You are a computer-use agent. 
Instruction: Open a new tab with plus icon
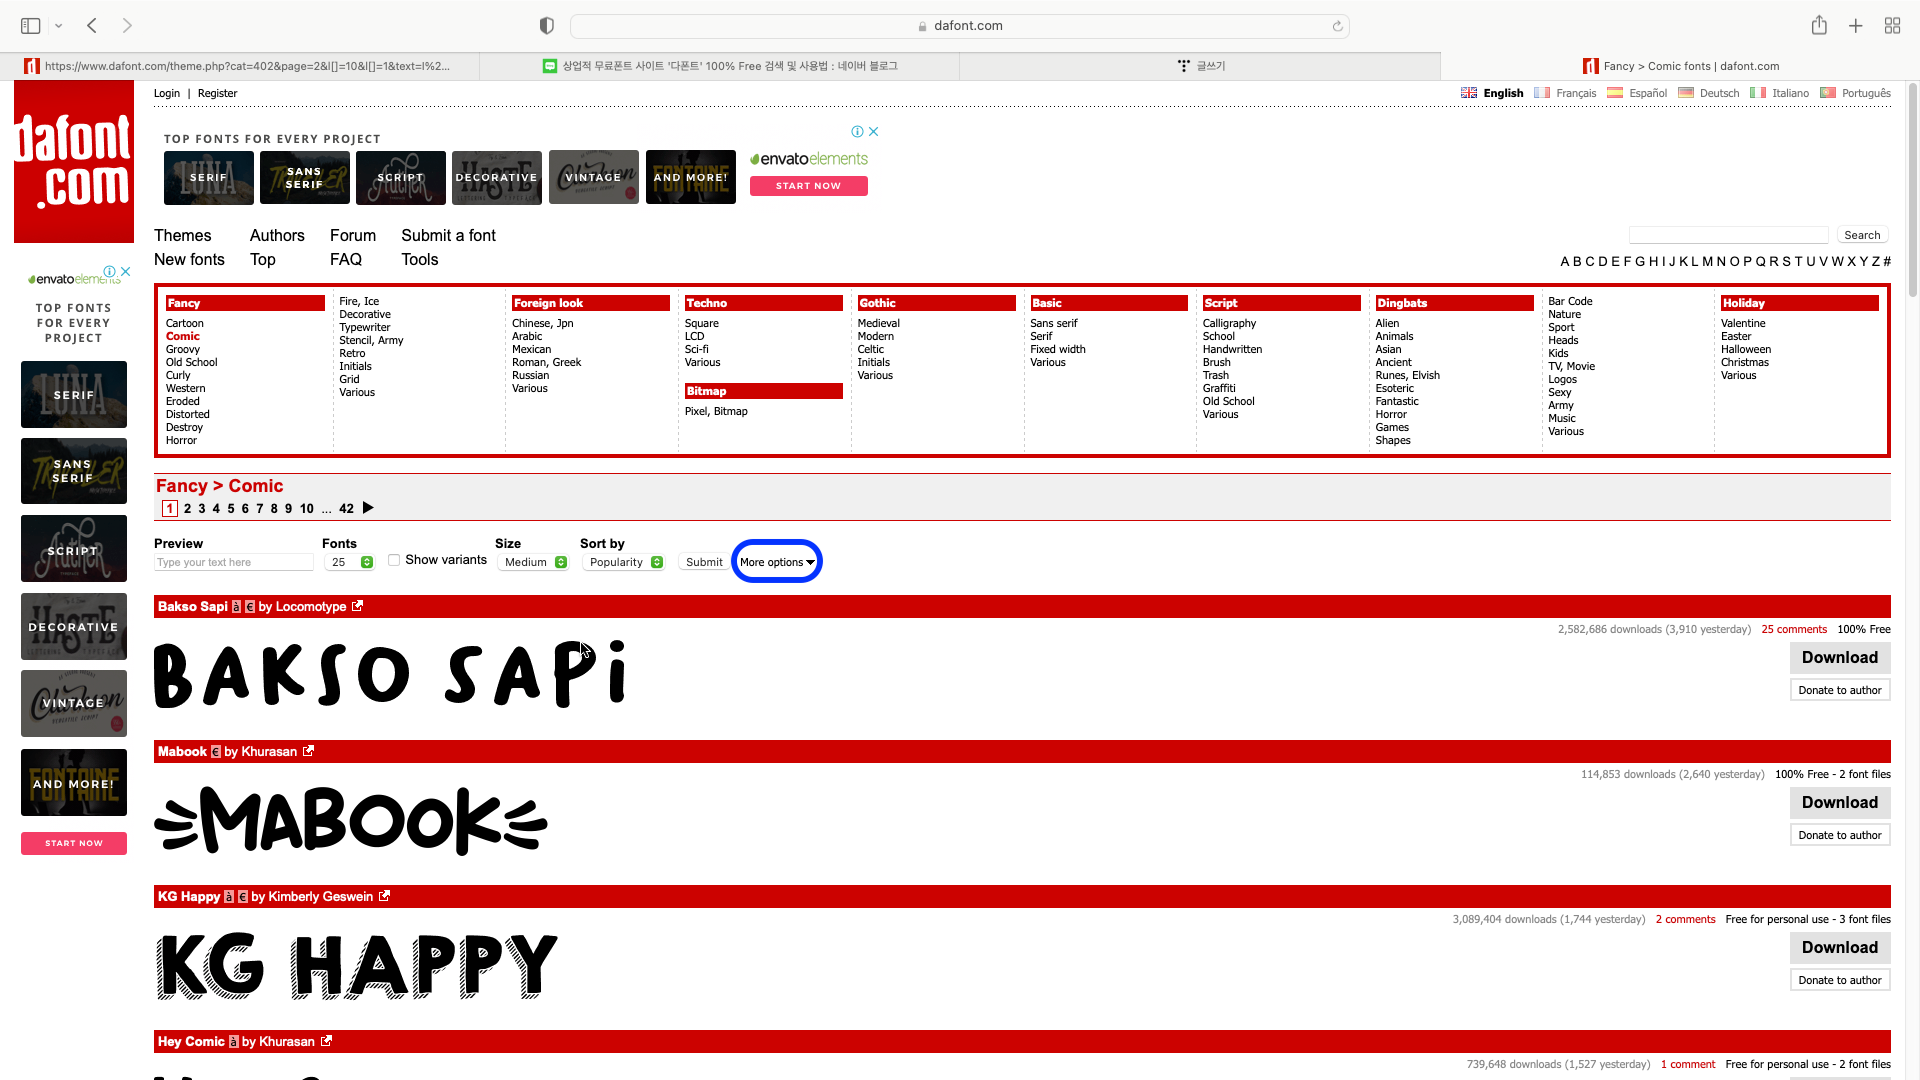point(1855,26)
